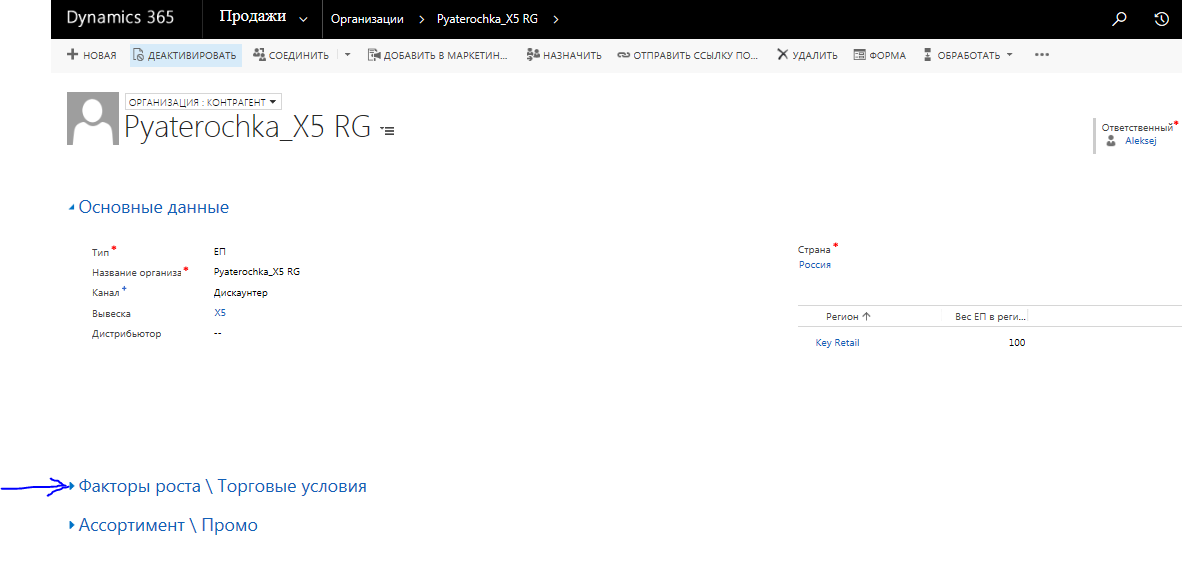Expand Факторы роста \ Торговые условия section
The image size is (1182, 564).
[x=217, y=486]
